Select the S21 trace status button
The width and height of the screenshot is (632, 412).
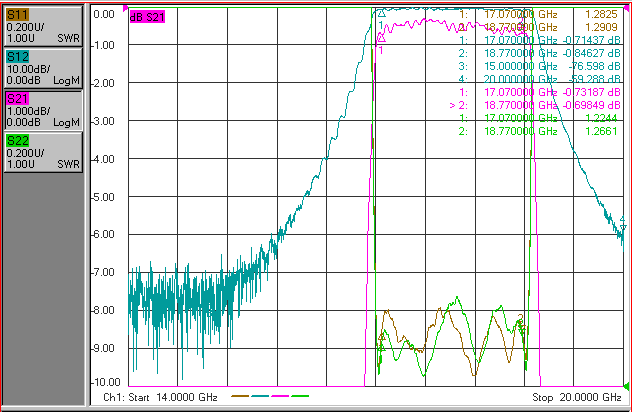[x=43, y=110]
